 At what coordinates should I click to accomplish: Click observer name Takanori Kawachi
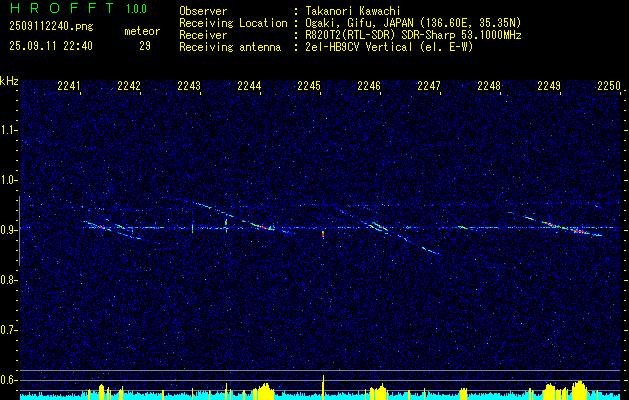(x=353, y=11)
